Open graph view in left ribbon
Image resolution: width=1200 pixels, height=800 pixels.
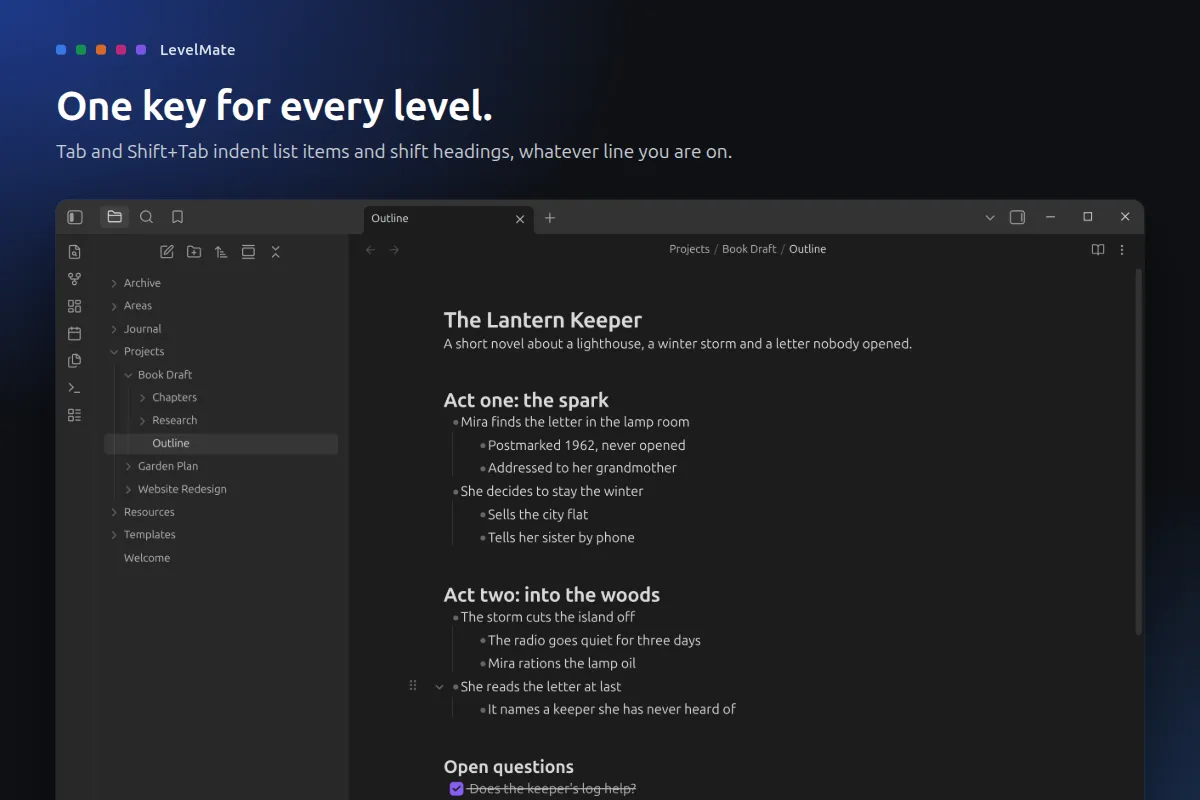click(x=74, y=279)
